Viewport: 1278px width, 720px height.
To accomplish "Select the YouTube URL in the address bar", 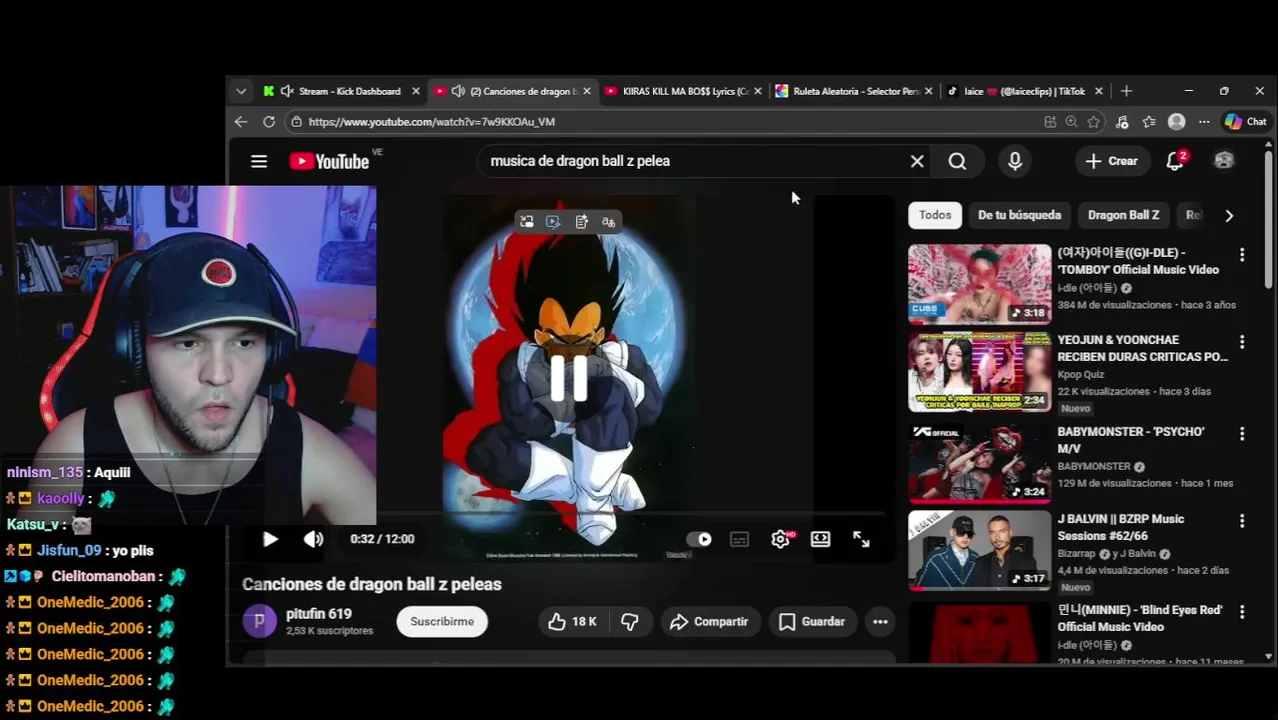I will coord(432,122).
